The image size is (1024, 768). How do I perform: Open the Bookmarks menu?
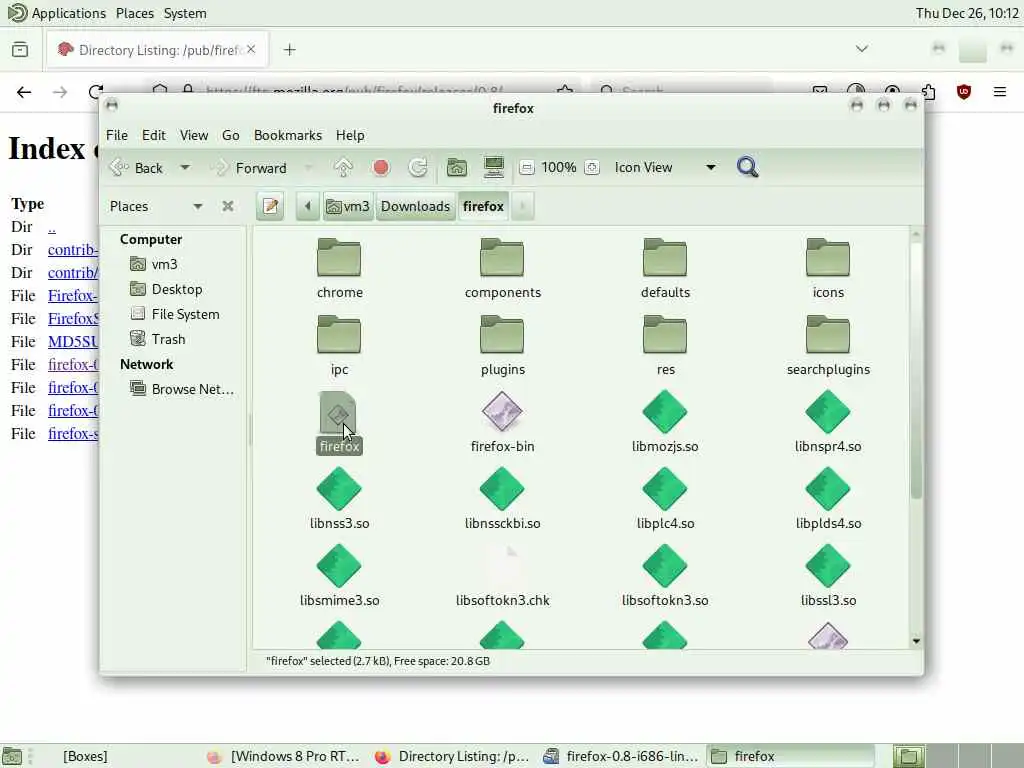pyautogui.click(x=288, y=135)
